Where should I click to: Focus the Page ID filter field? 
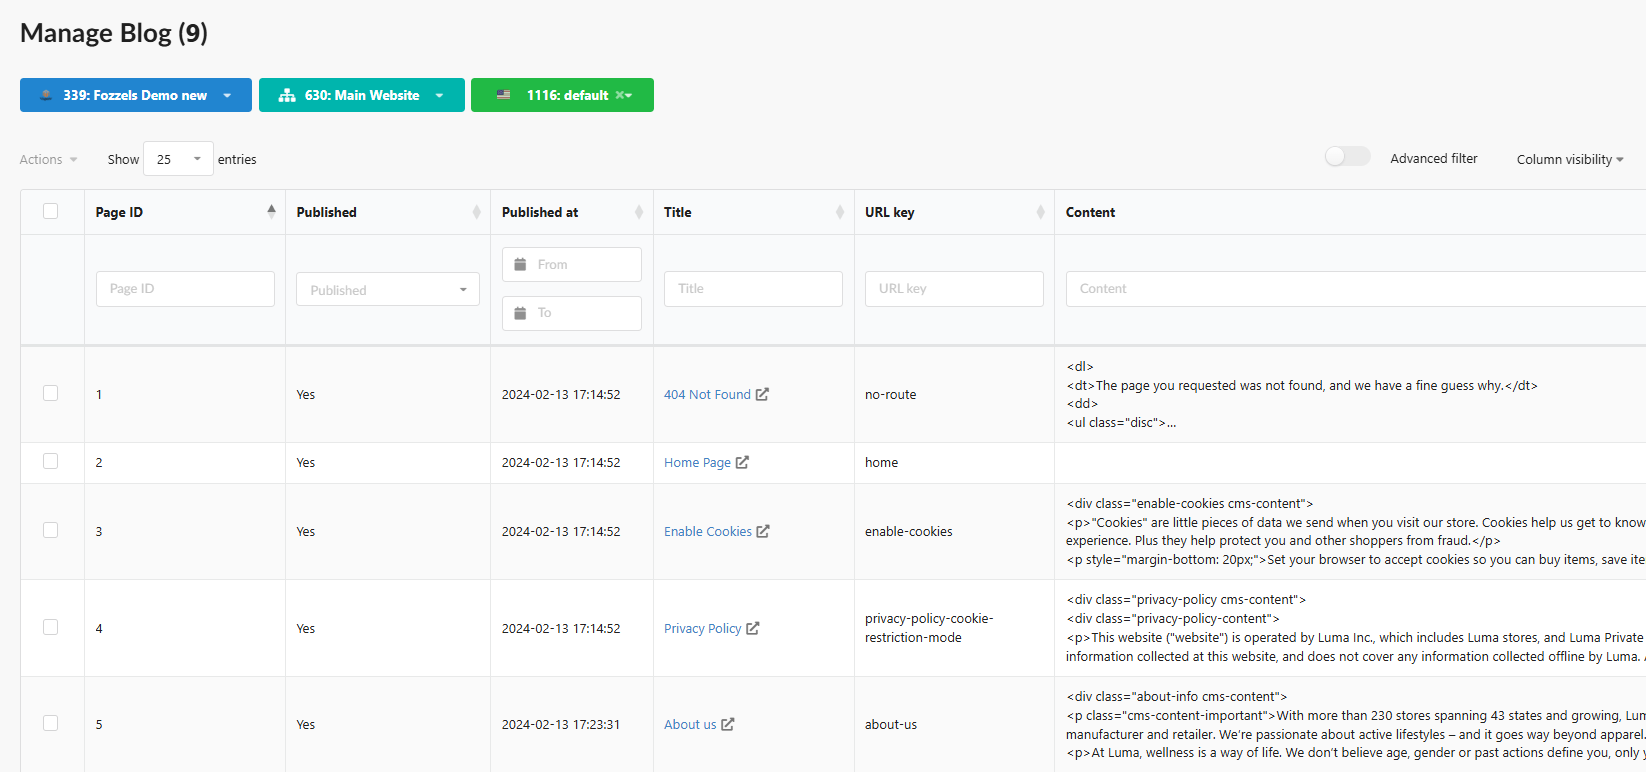click(x=185, y=289)
